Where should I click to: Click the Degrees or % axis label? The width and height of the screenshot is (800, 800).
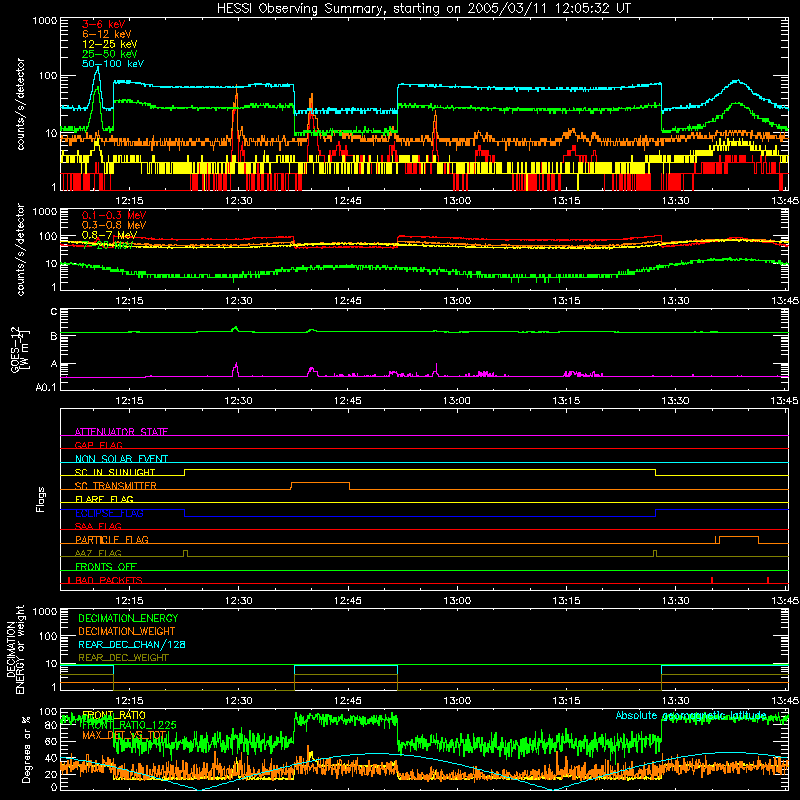pos(26,749)
